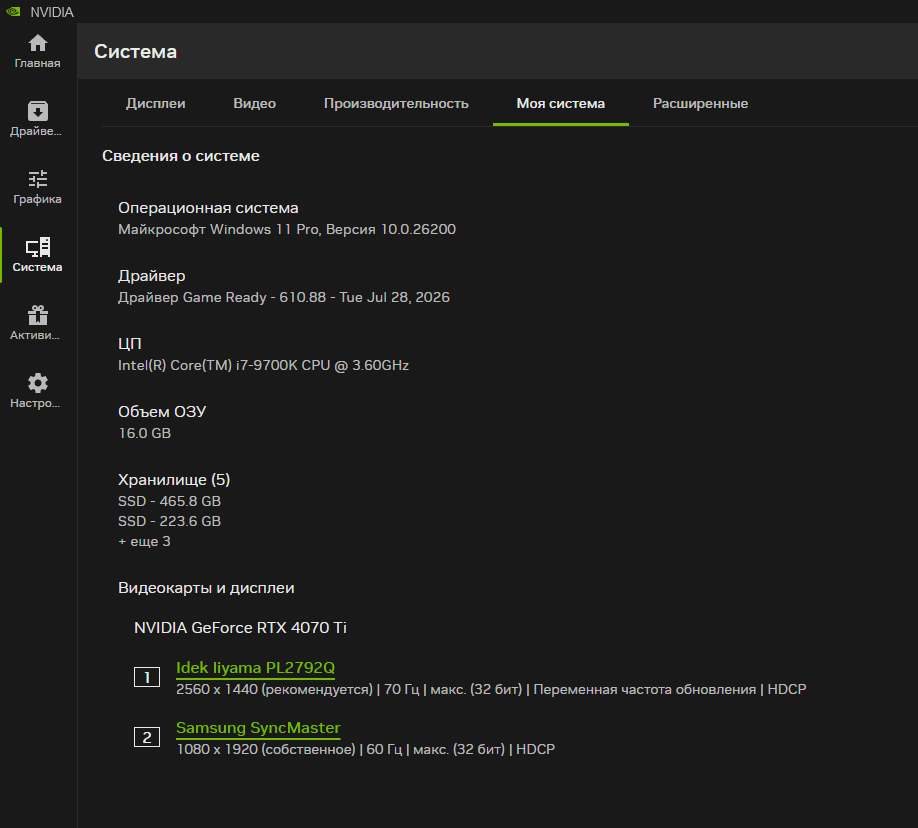Click the Операционная система label
The height and width of the screenshot is (828, 918).
(x=208, y=208)
